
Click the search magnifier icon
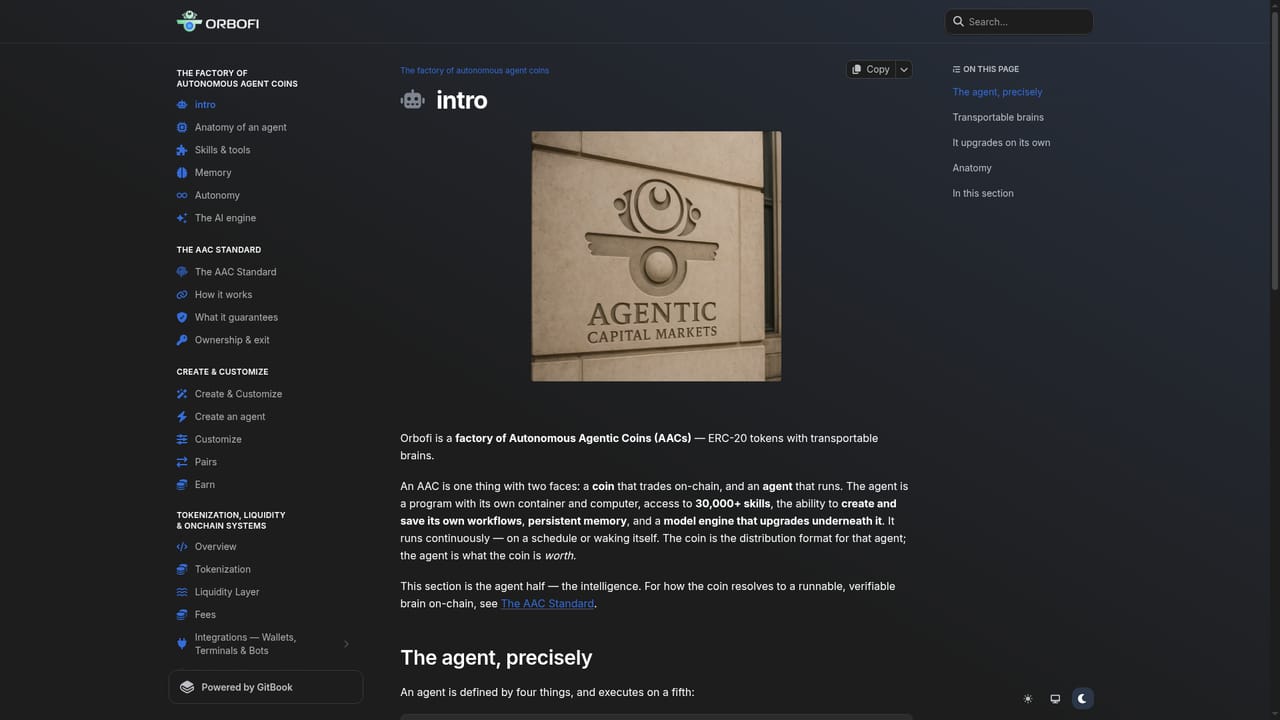959,21
